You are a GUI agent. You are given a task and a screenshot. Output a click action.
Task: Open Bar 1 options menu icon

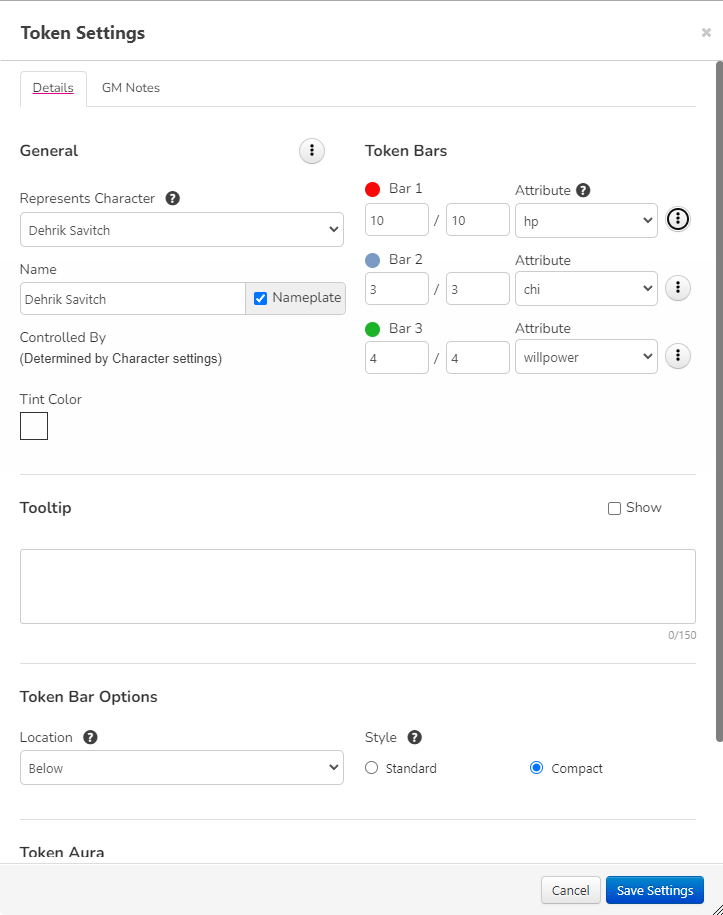(x=678, y=219)
